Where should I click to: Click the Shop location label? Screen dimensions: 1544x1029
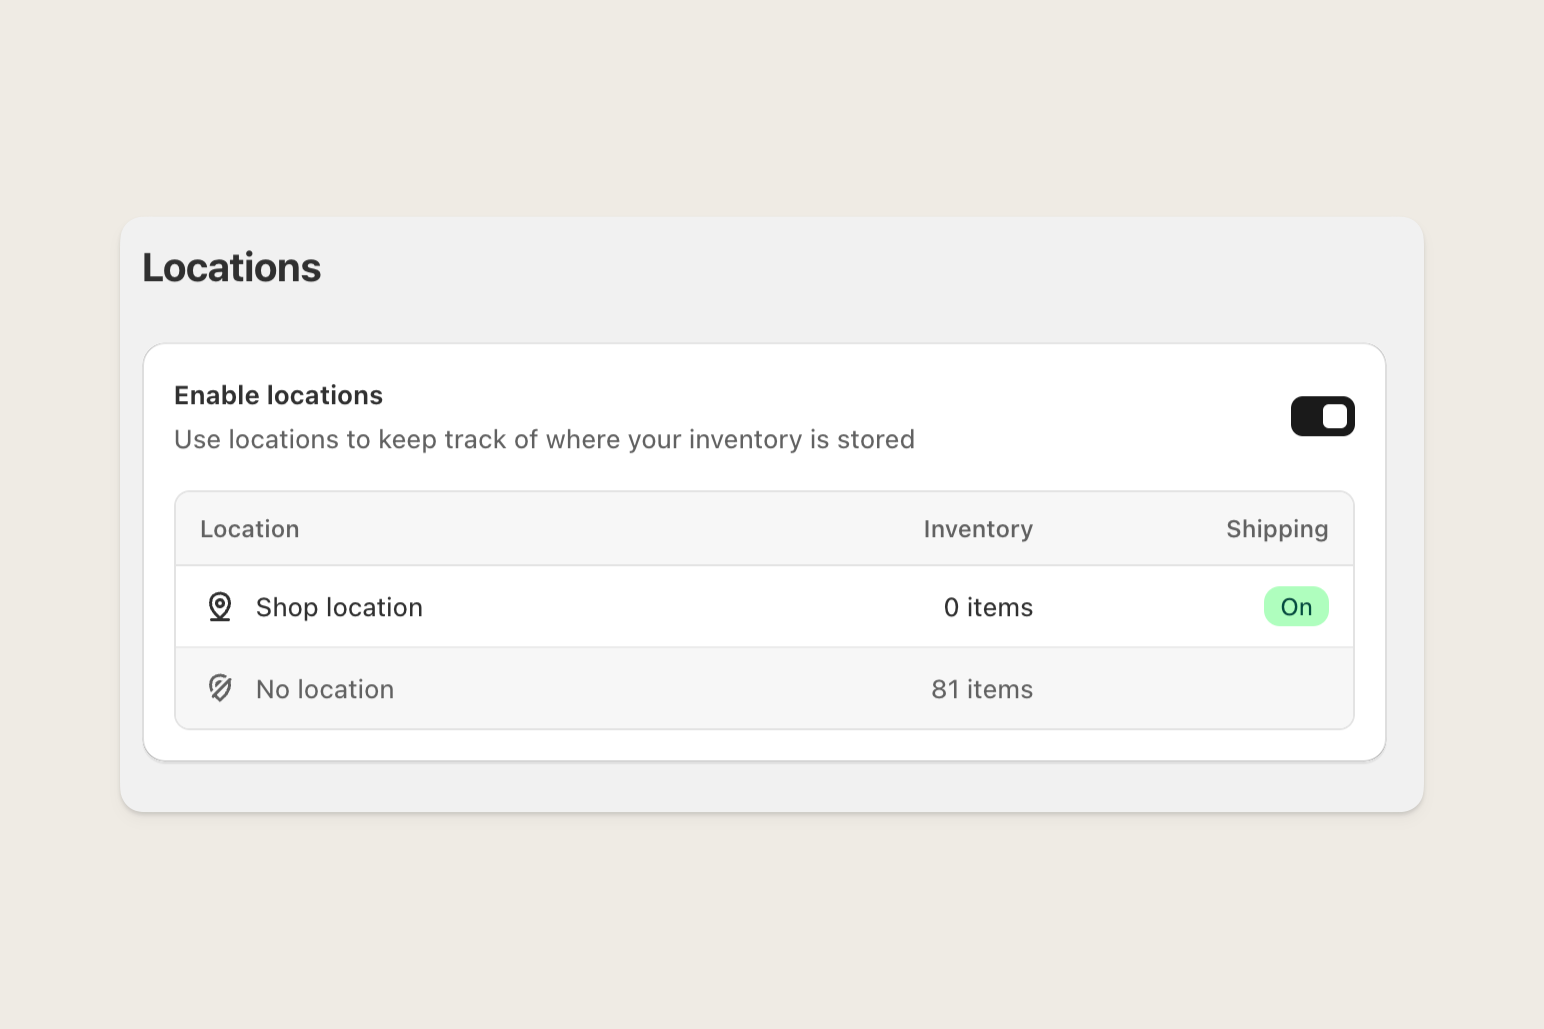(338, 606)
